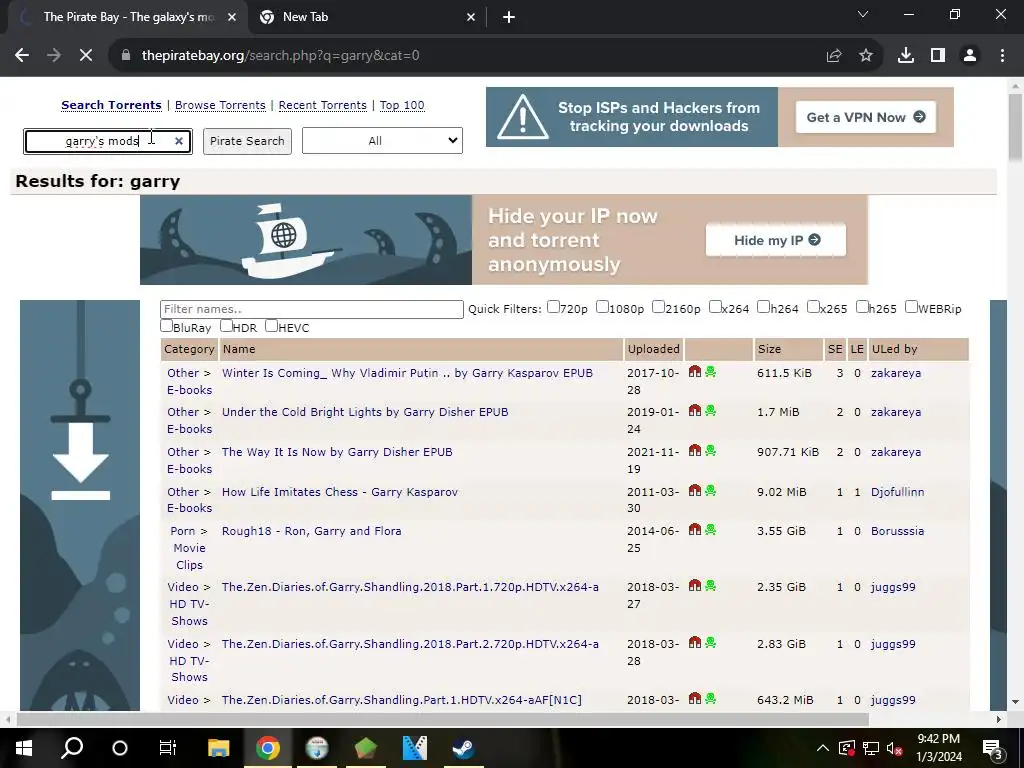This screenshot has height=768, width=1024.
Task: Open Chrome three-dot menu
Action: (1002, 56)
